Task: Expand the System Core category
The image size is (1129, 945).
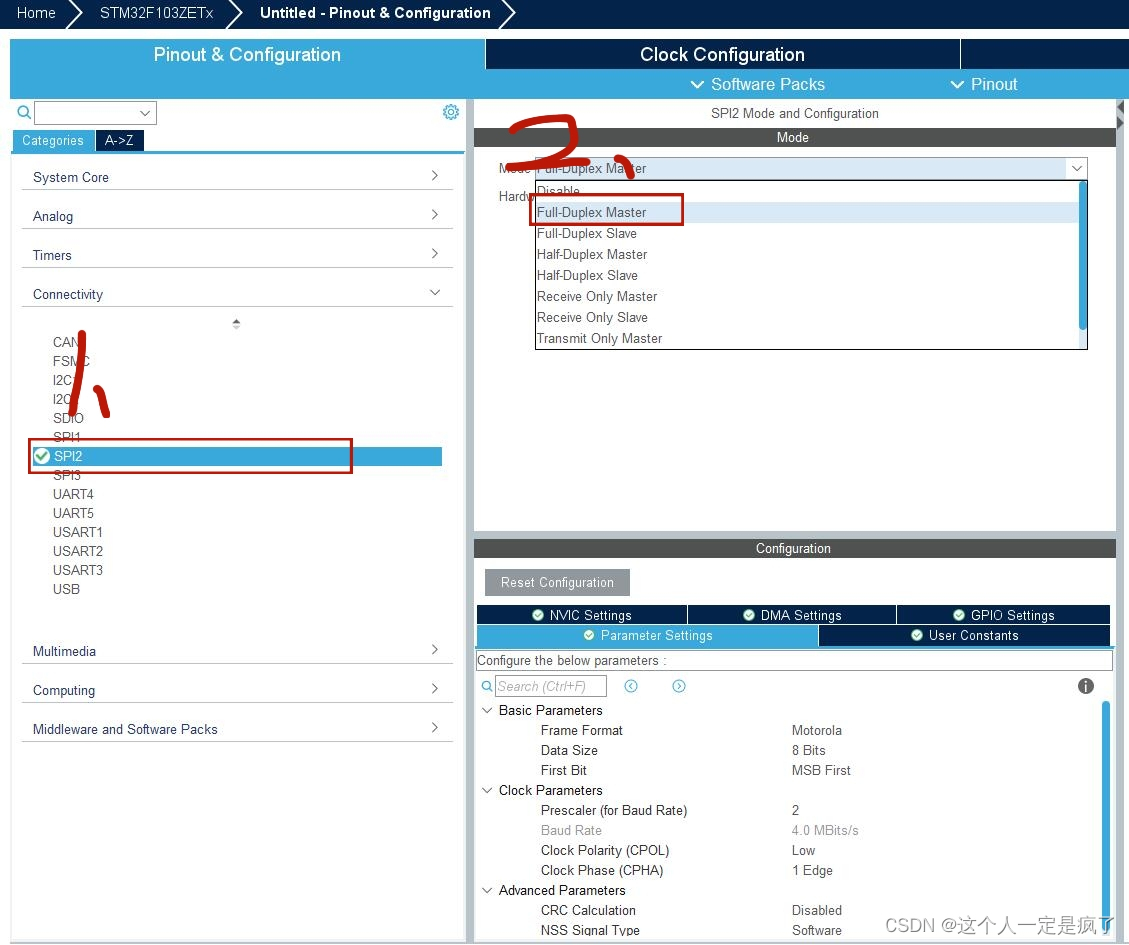Action: point(435,176)
